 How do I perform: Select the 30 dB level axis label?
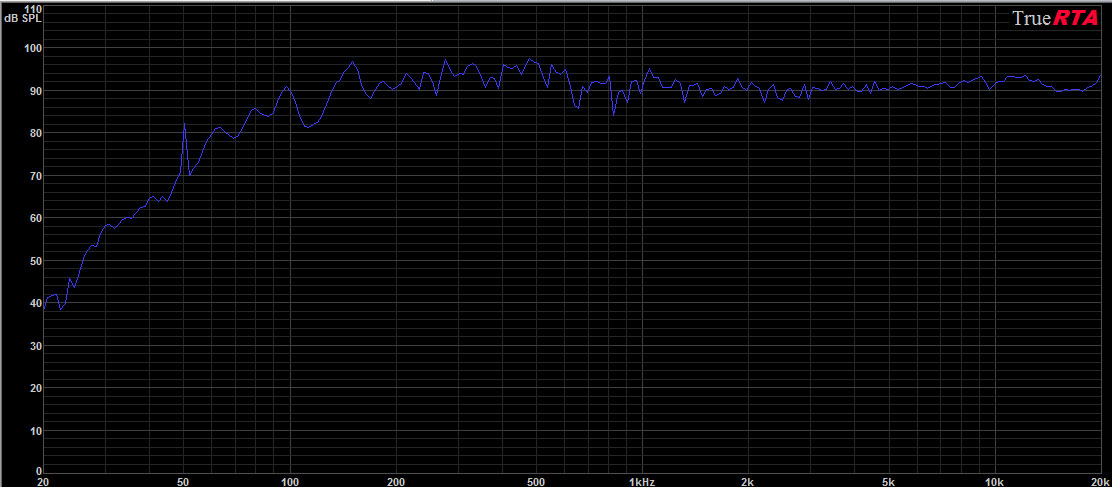pyautogui.click(x=36, y=346)
